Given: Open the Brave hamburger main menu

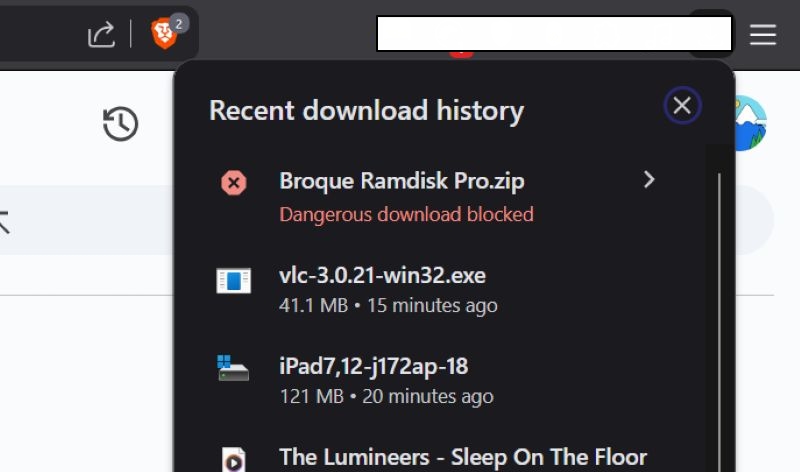Looking at the screenshot, I should pos(763,35).
